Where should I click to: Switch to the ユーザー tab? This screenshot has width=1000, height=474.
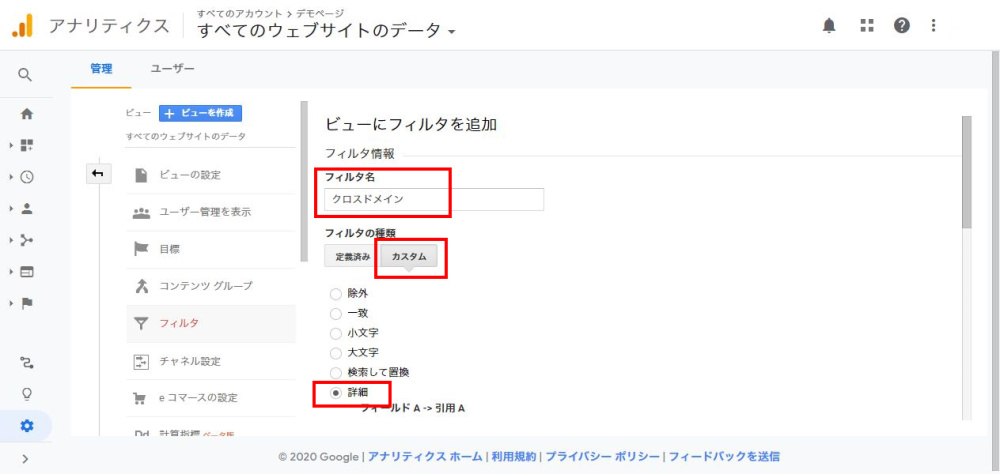[x=172, y=69]
